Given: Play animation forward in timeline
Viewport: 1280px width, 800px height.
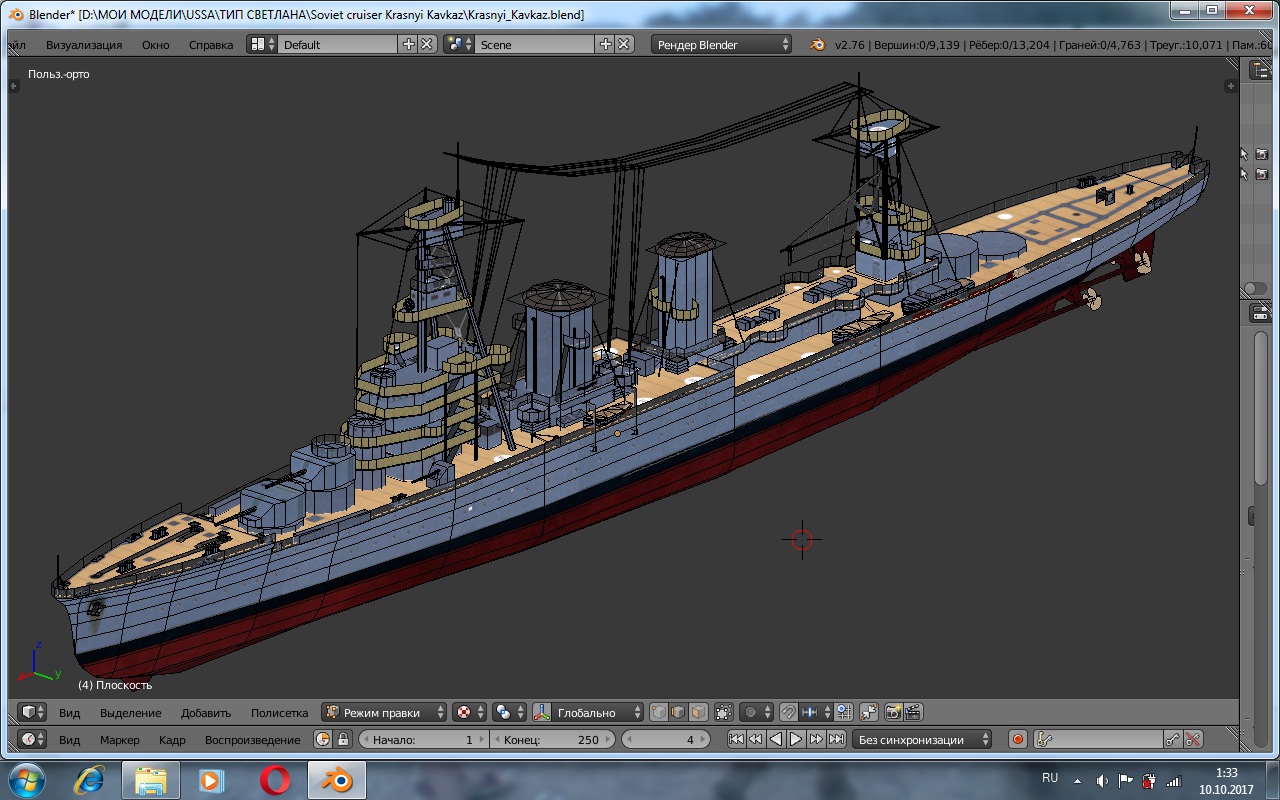Looking at the screenshot, I should (796, 740).
